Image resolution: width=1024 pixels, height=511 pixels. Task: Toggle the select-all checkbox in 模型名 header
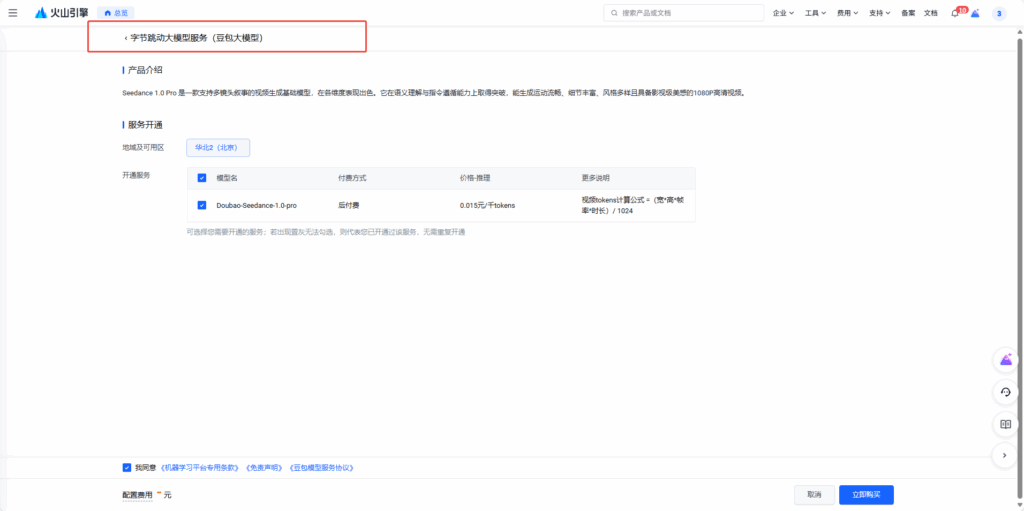pos(202,178)
